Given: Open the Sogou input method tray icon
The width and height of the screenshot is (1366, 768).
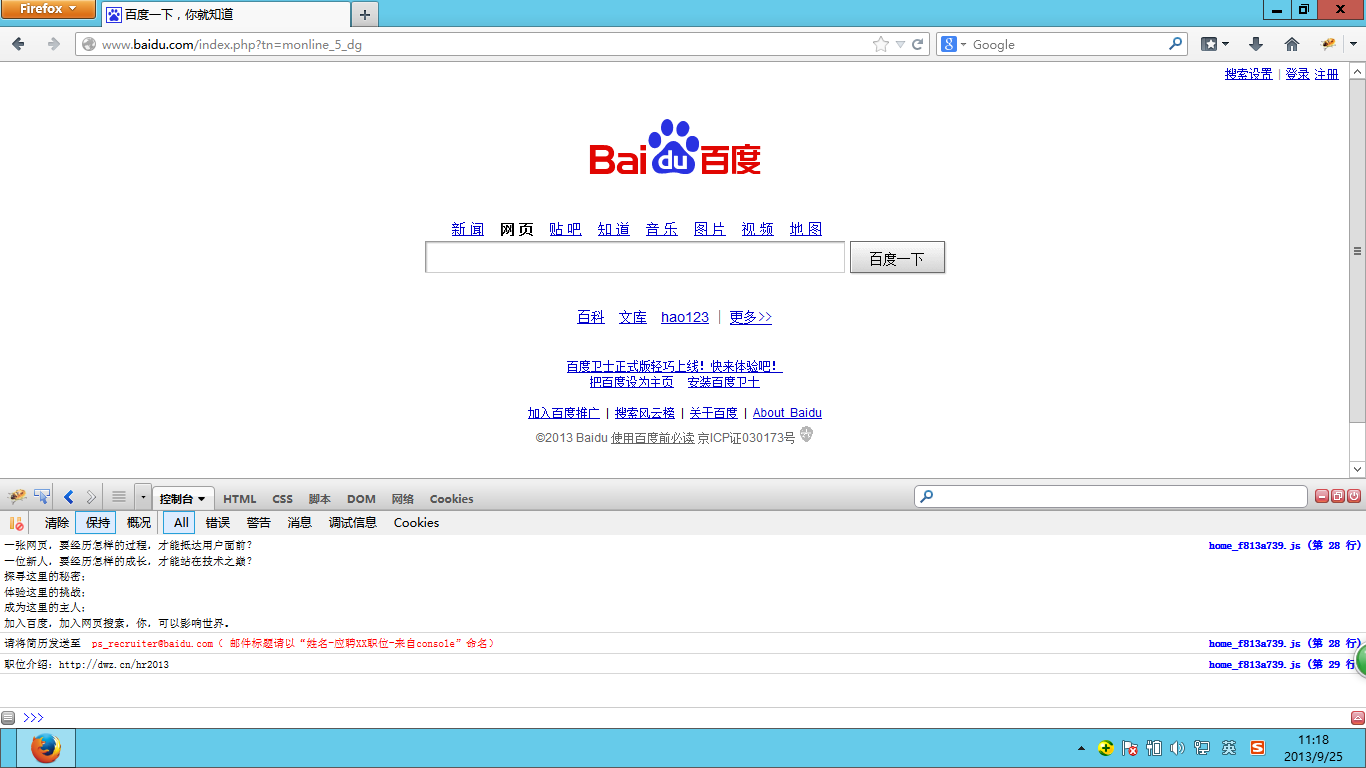Looking at the screenshot, I should coord(1257,748).
